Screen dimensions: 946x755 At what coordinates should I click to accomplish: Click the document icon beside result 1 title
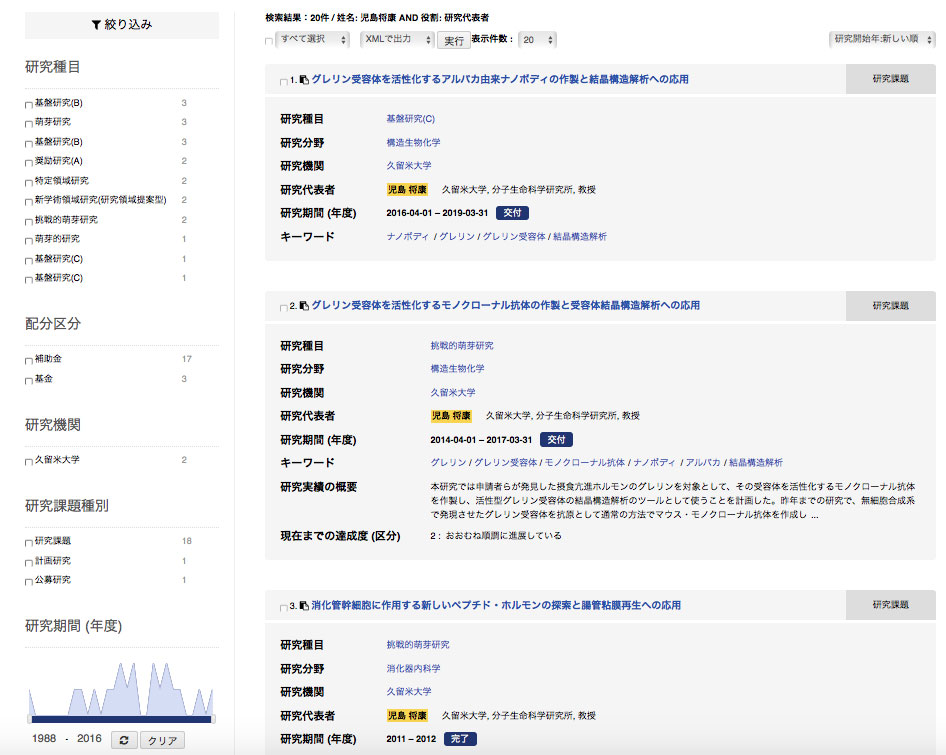pyautogui.click(x=304, y=79)
